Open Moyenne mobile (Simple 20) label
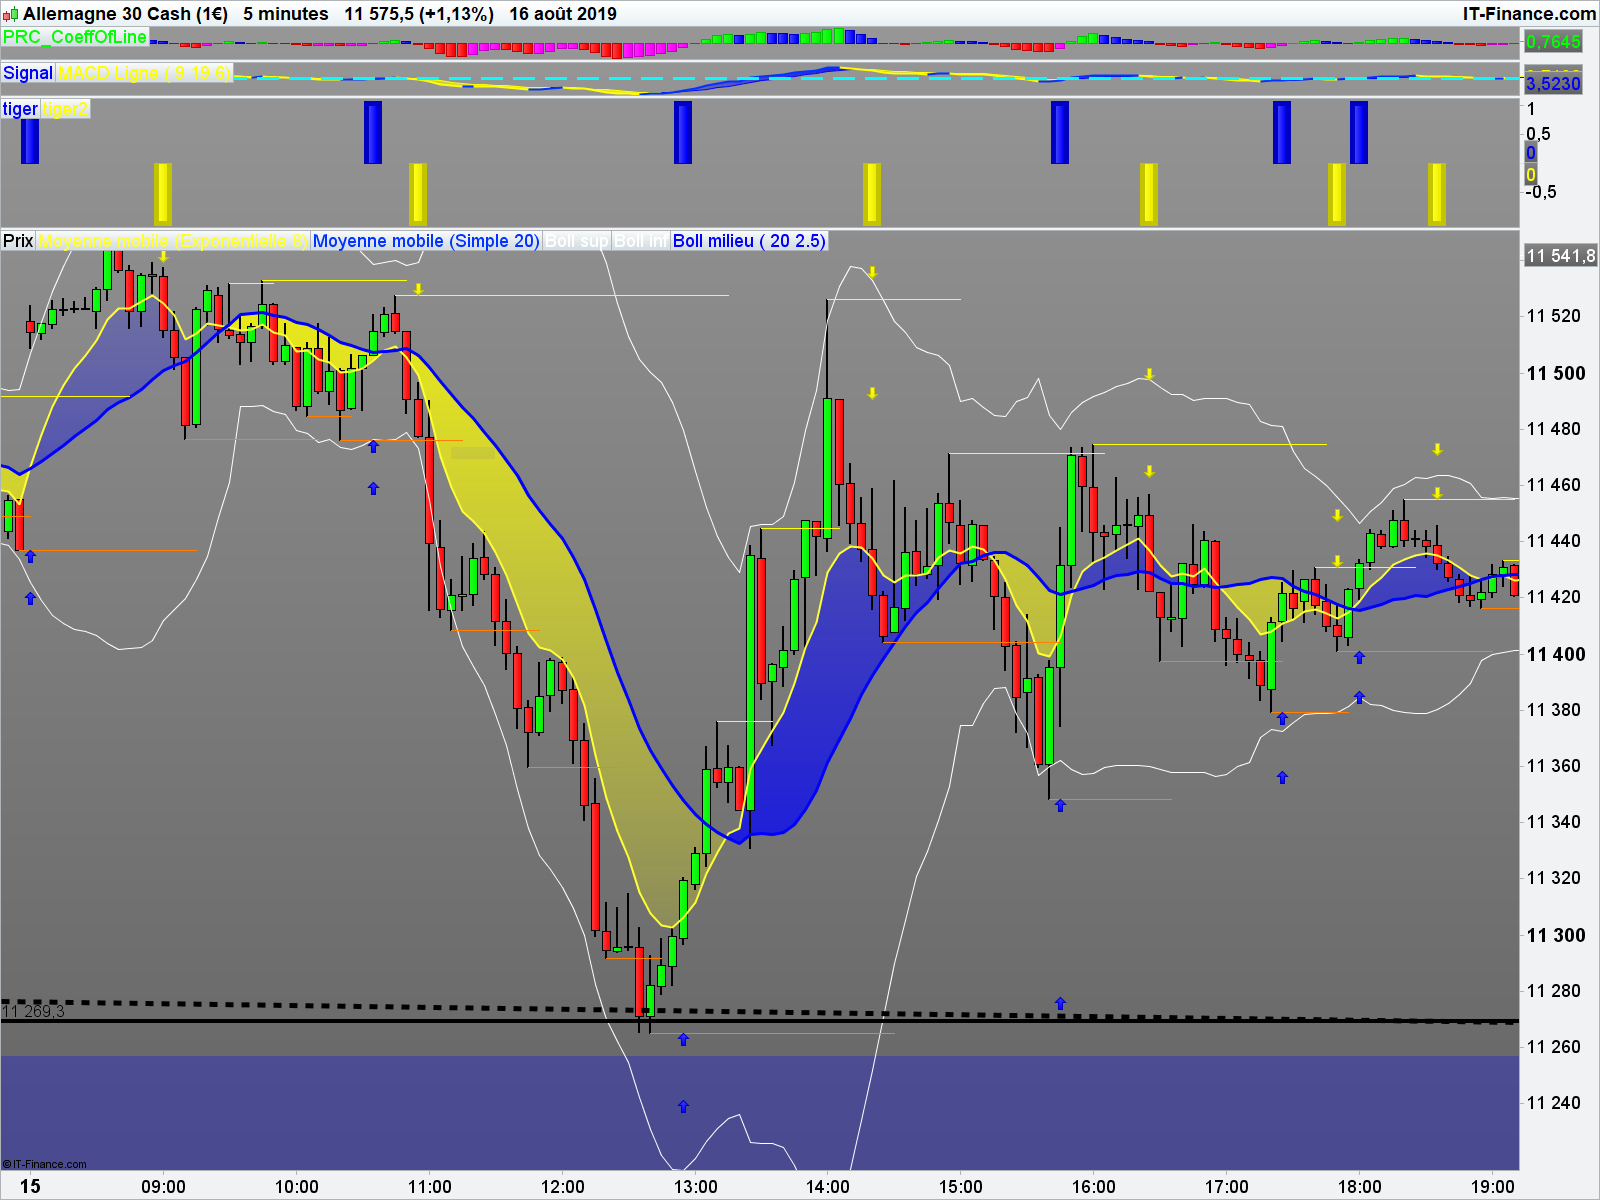This screenshot has height=1200, width=1600. (426, 241)
